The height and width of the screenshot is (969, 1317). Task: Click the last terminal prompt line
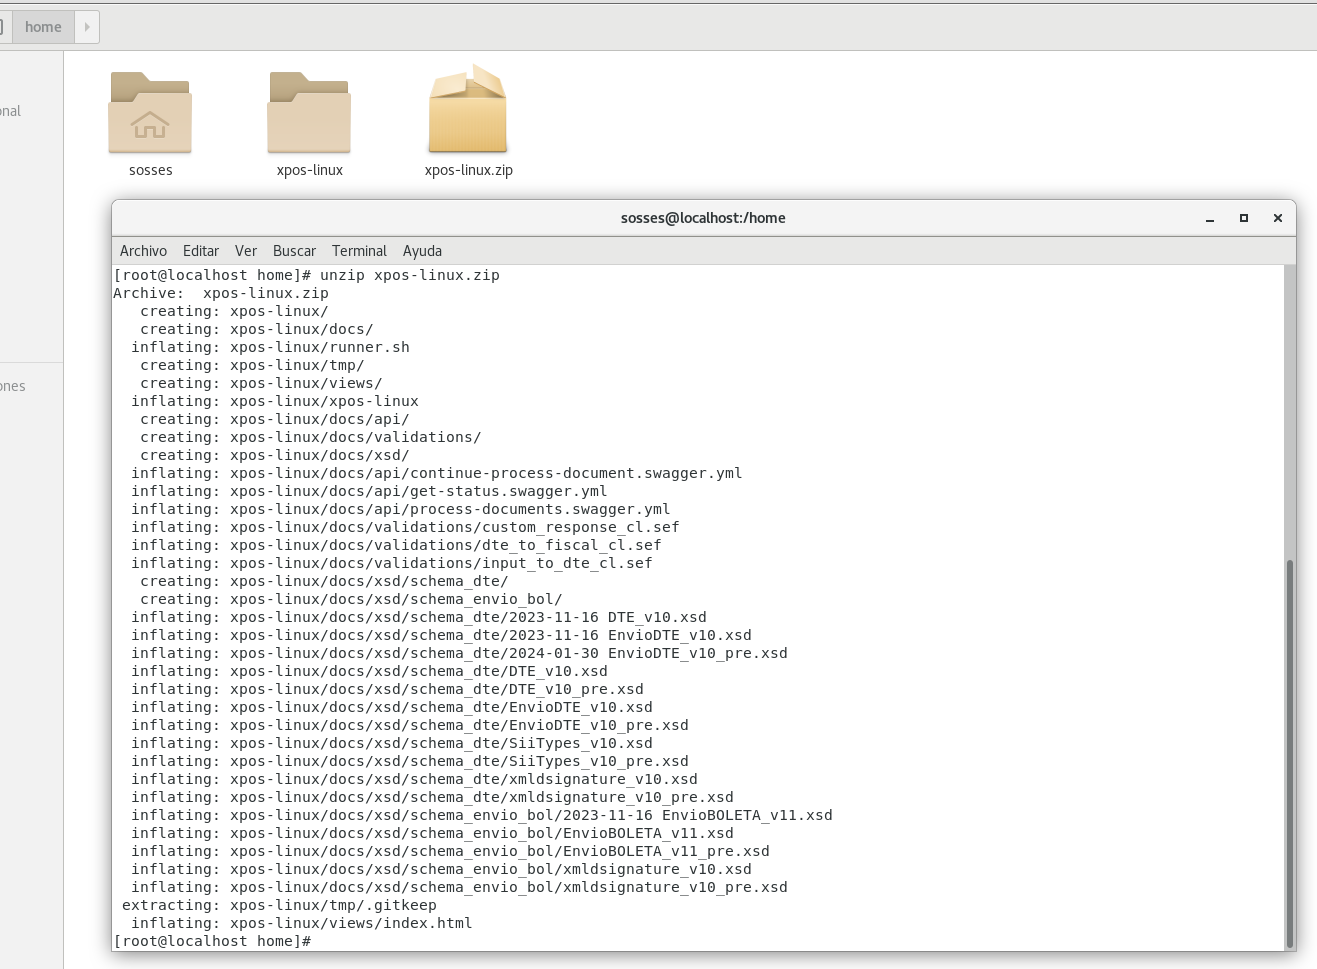[x=212, y=941]
